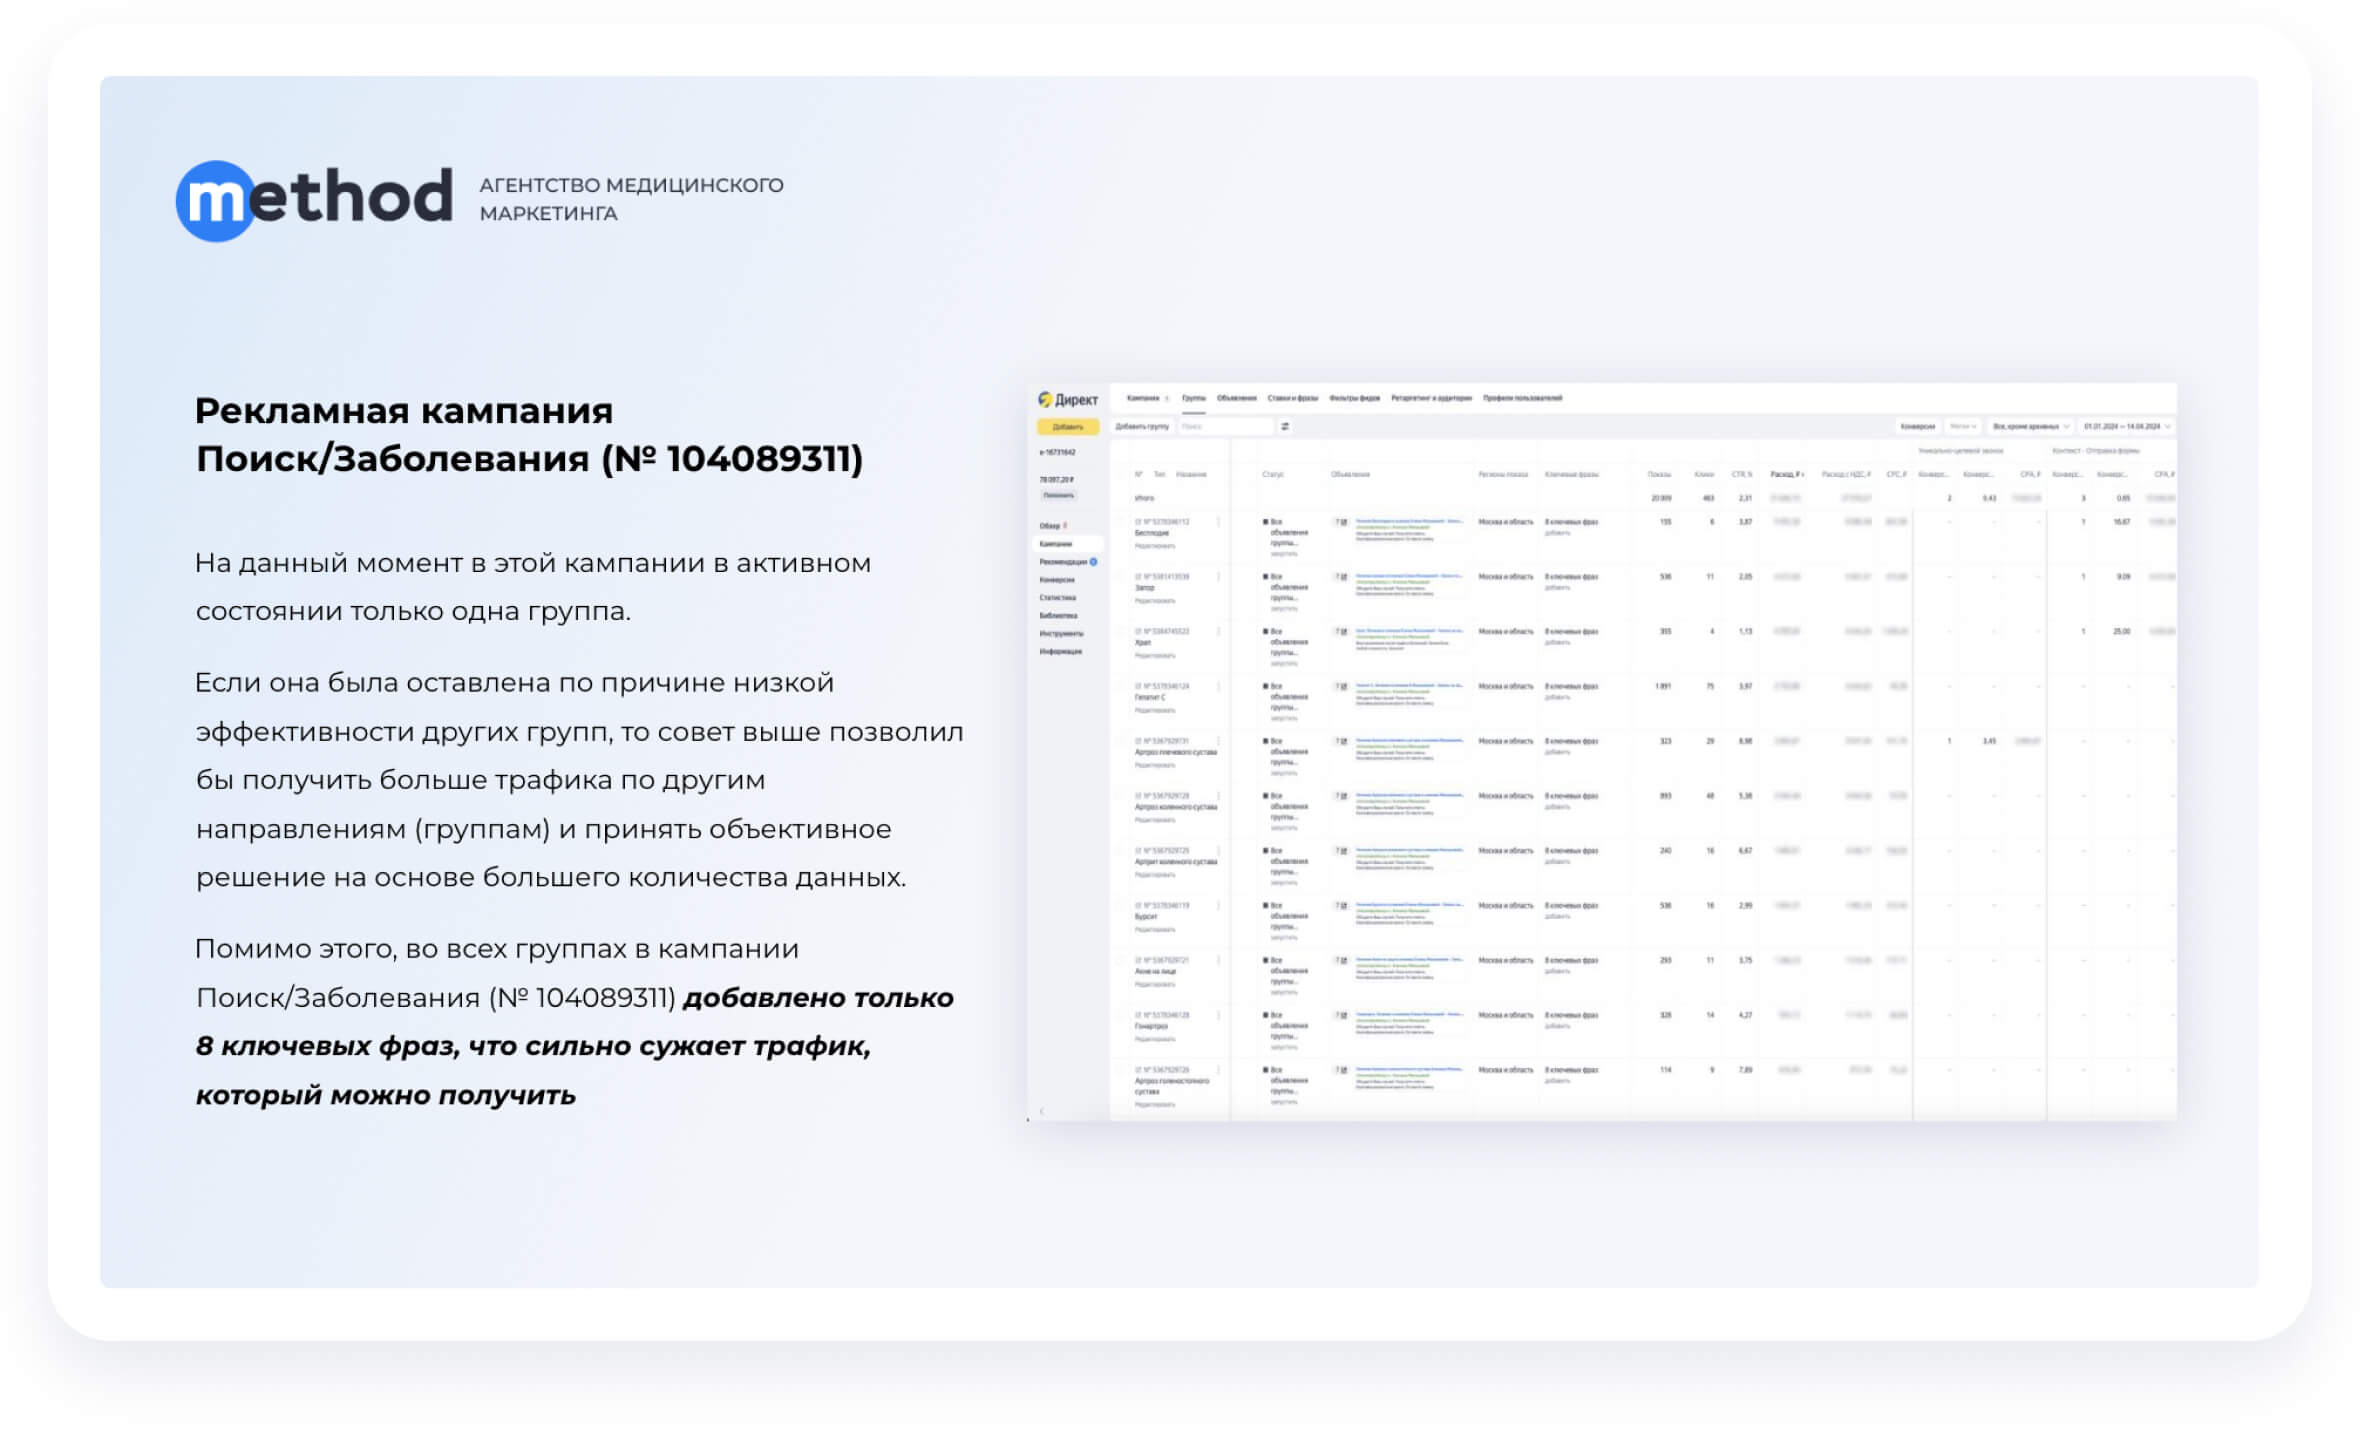Open Обзор in the sidebar
This screenshot has width=2360, height=1450.
(1049, 526)
